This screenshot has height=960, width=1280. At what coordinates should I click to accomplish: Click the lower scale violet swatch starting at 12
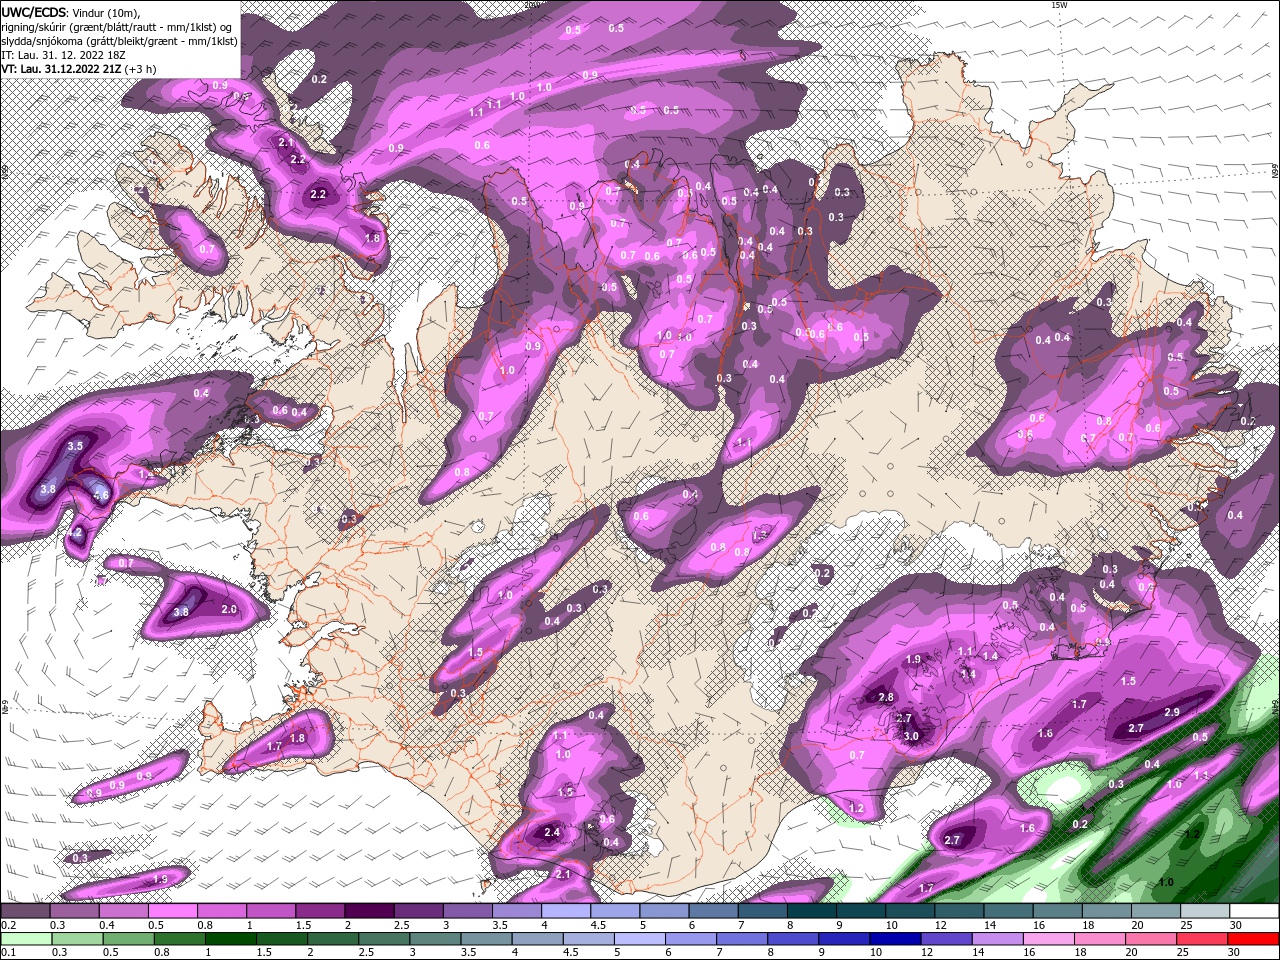point(947,939)
